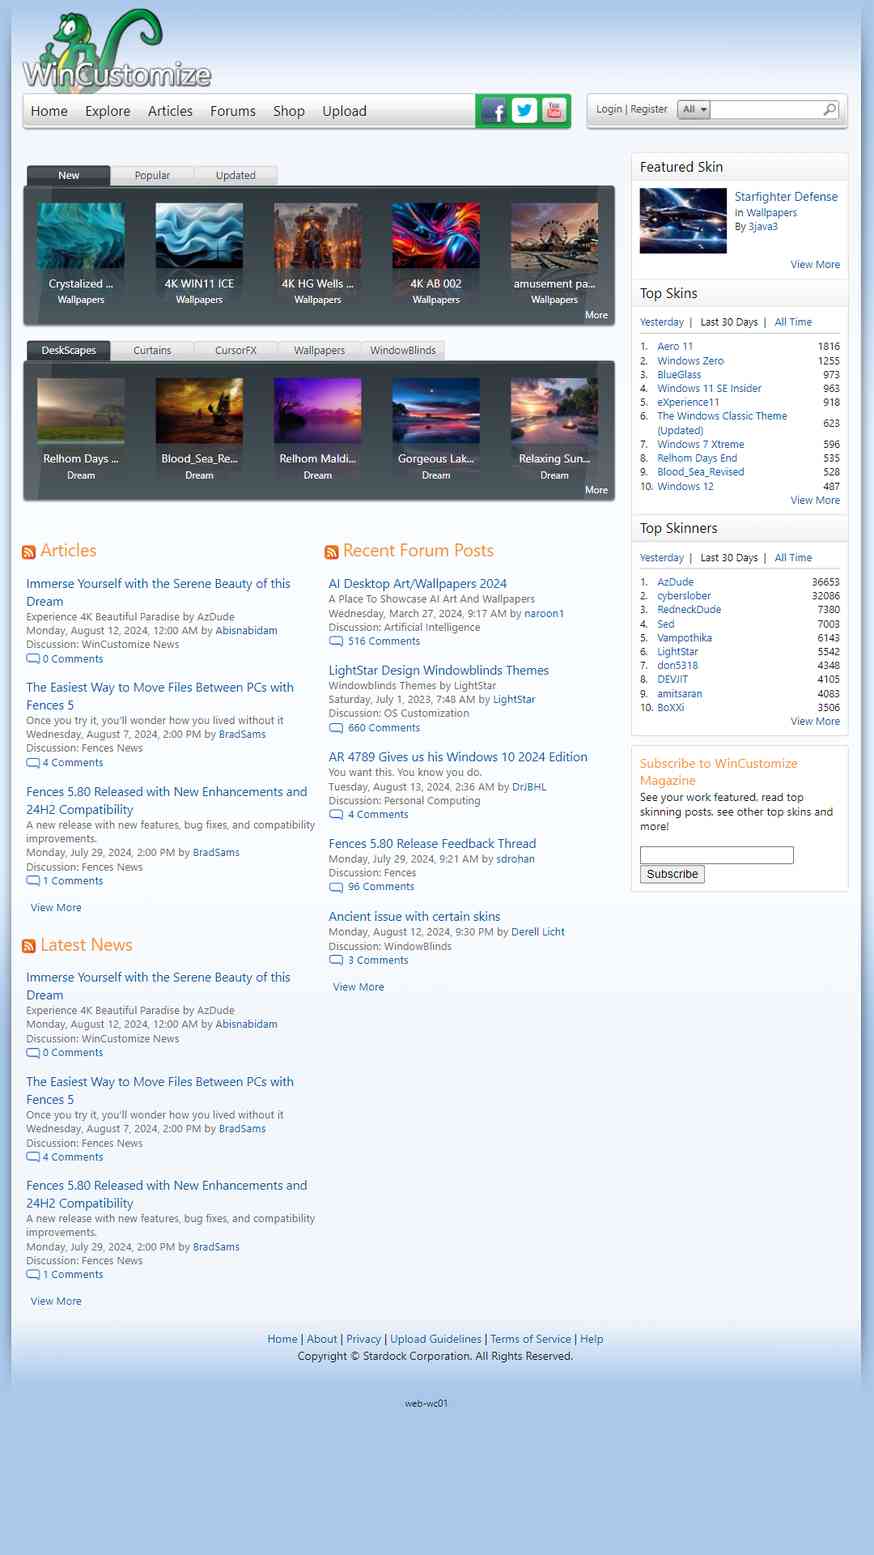Click the 1 Comments bubble icon under Latest News
Image resolution: width=874 pixels, height=1555 pixels.
[x=33, y=1275]
